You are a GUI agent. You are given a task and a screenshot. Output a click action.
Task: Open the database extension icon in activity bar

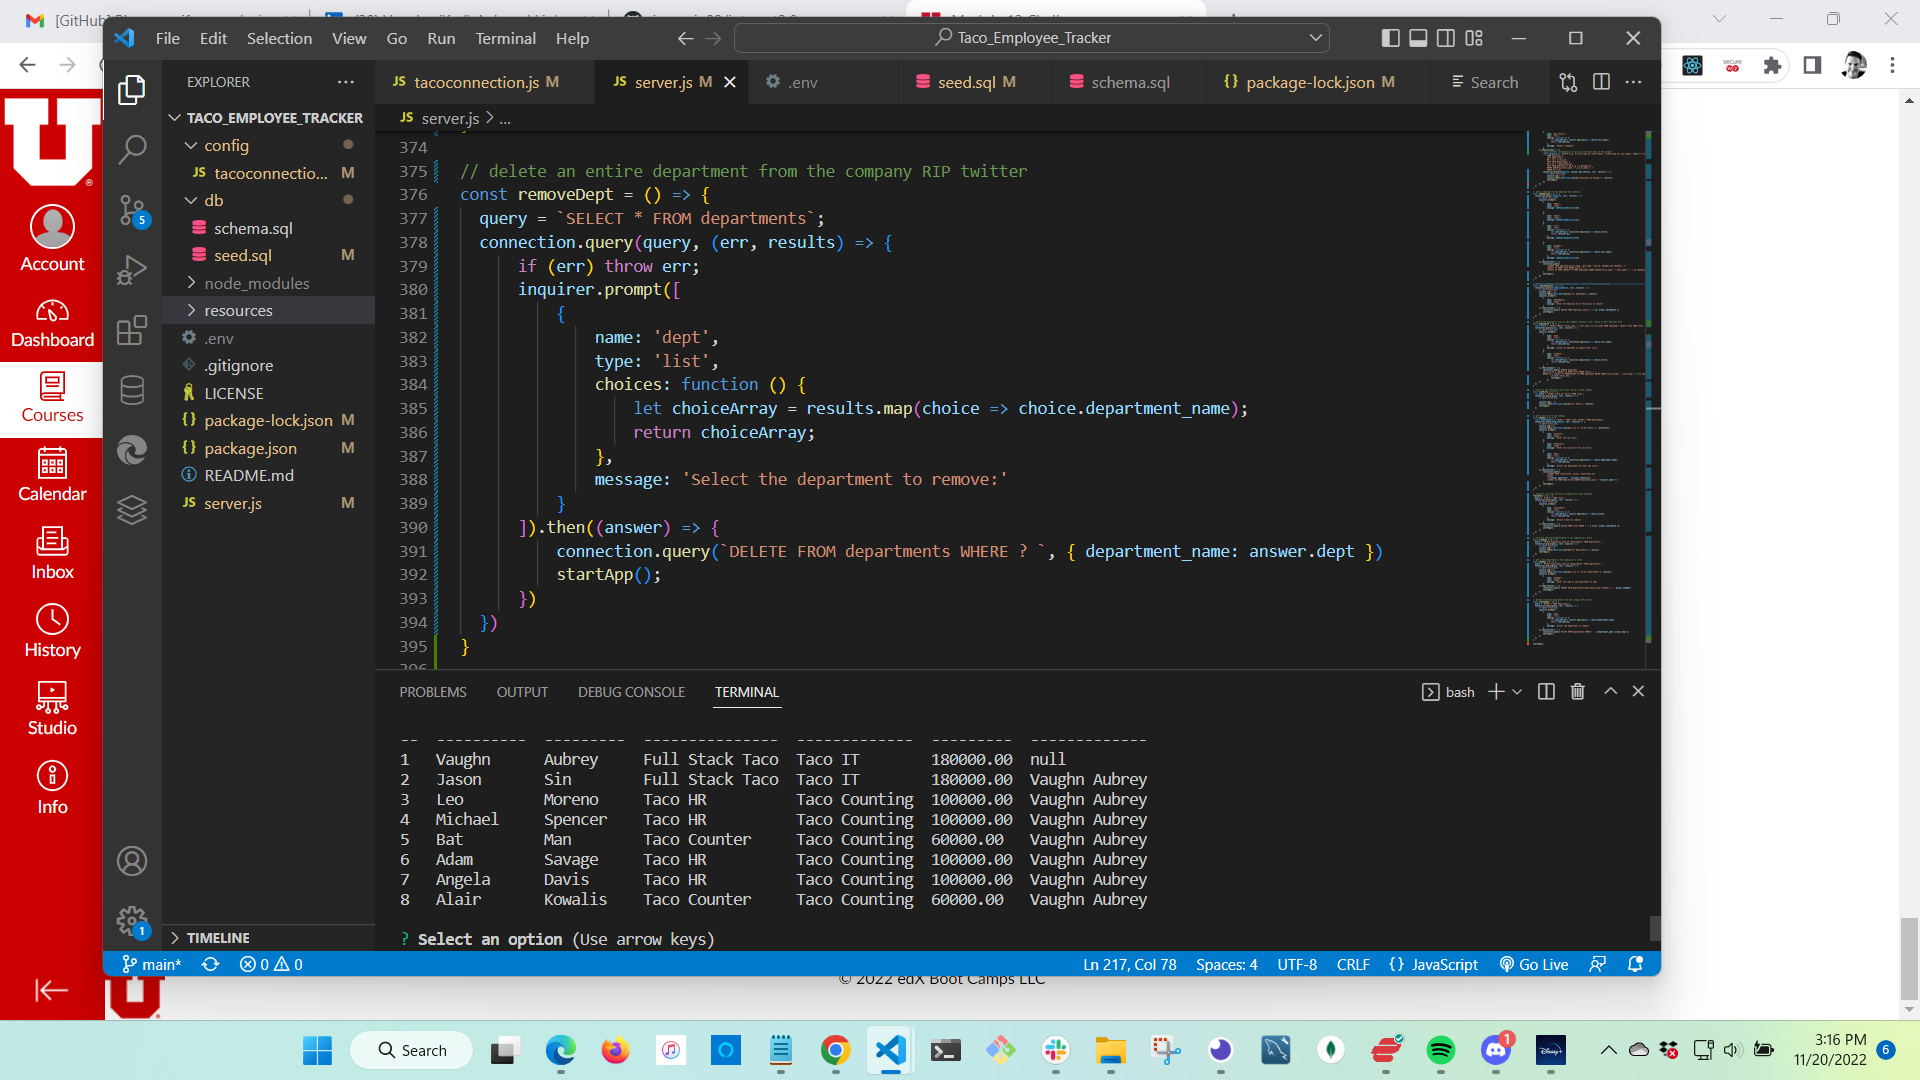point(132,390)
